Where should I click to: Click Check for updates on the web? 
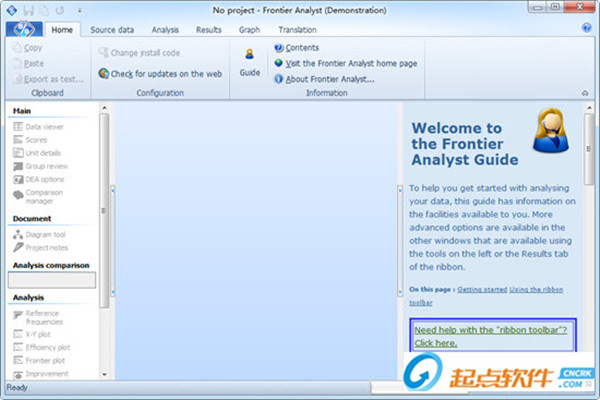(160, 73)
